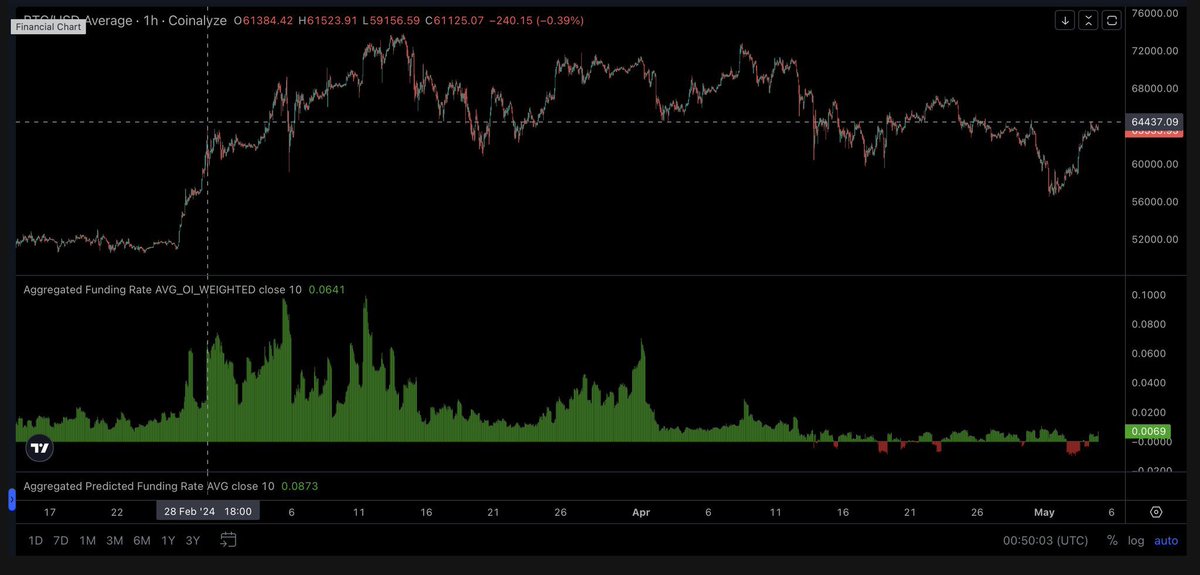The image size is (1200, 575).
Task: Click the Financial Chart tooltip label
Action: 48,27
